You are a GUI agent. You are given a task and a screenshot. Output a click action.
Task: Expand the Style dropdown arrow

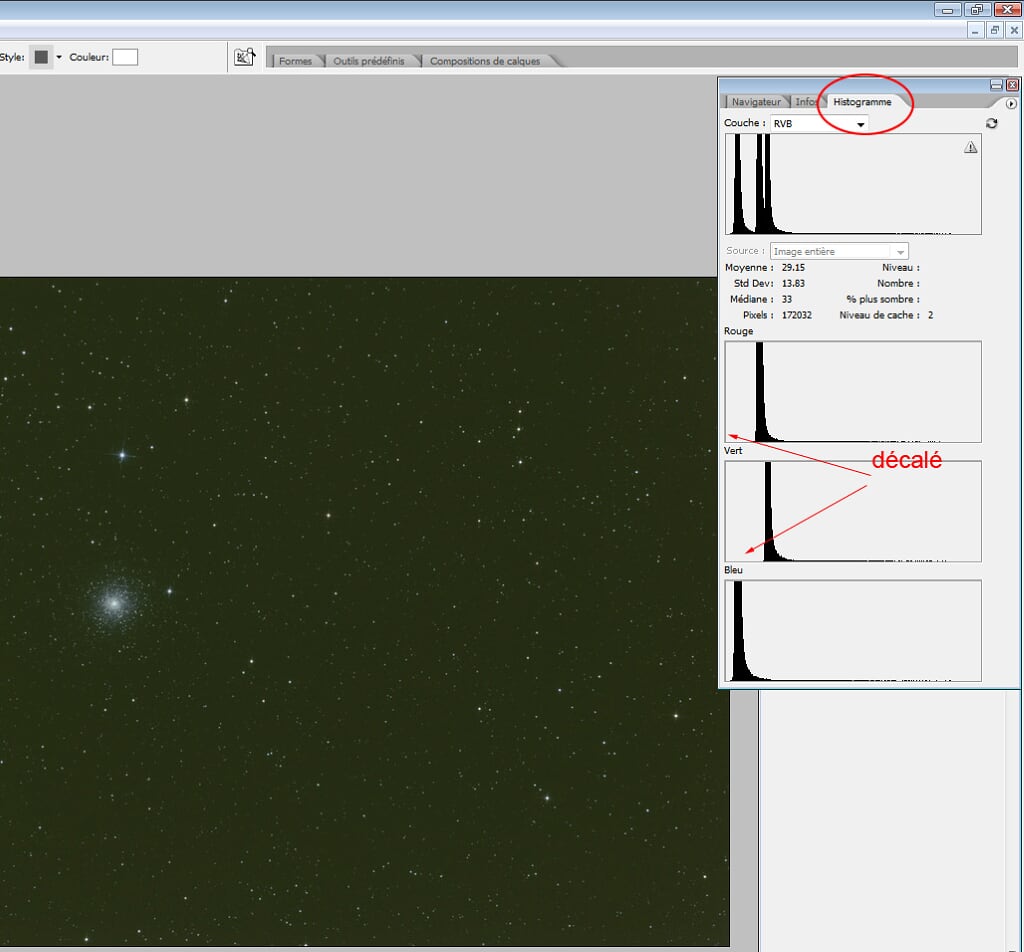(x=59, y=57)
